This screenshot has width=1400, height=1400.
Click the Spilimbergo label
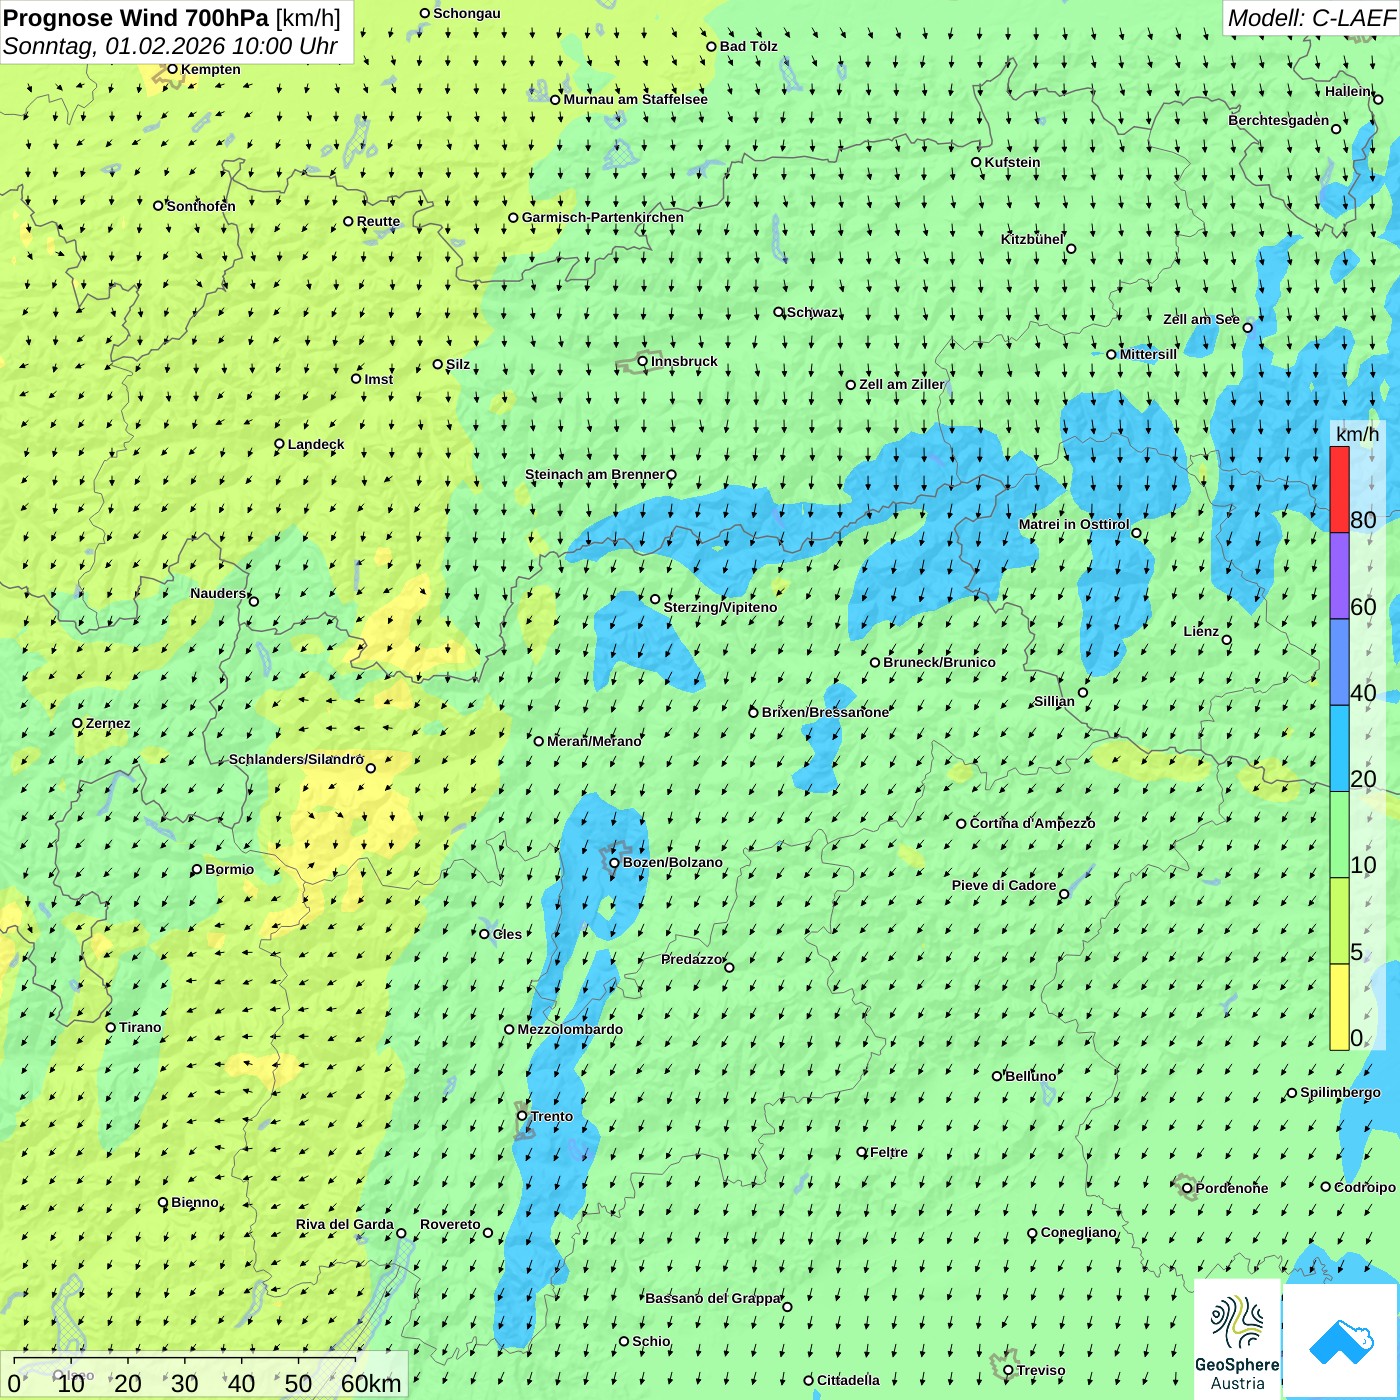[1340, 1092]
